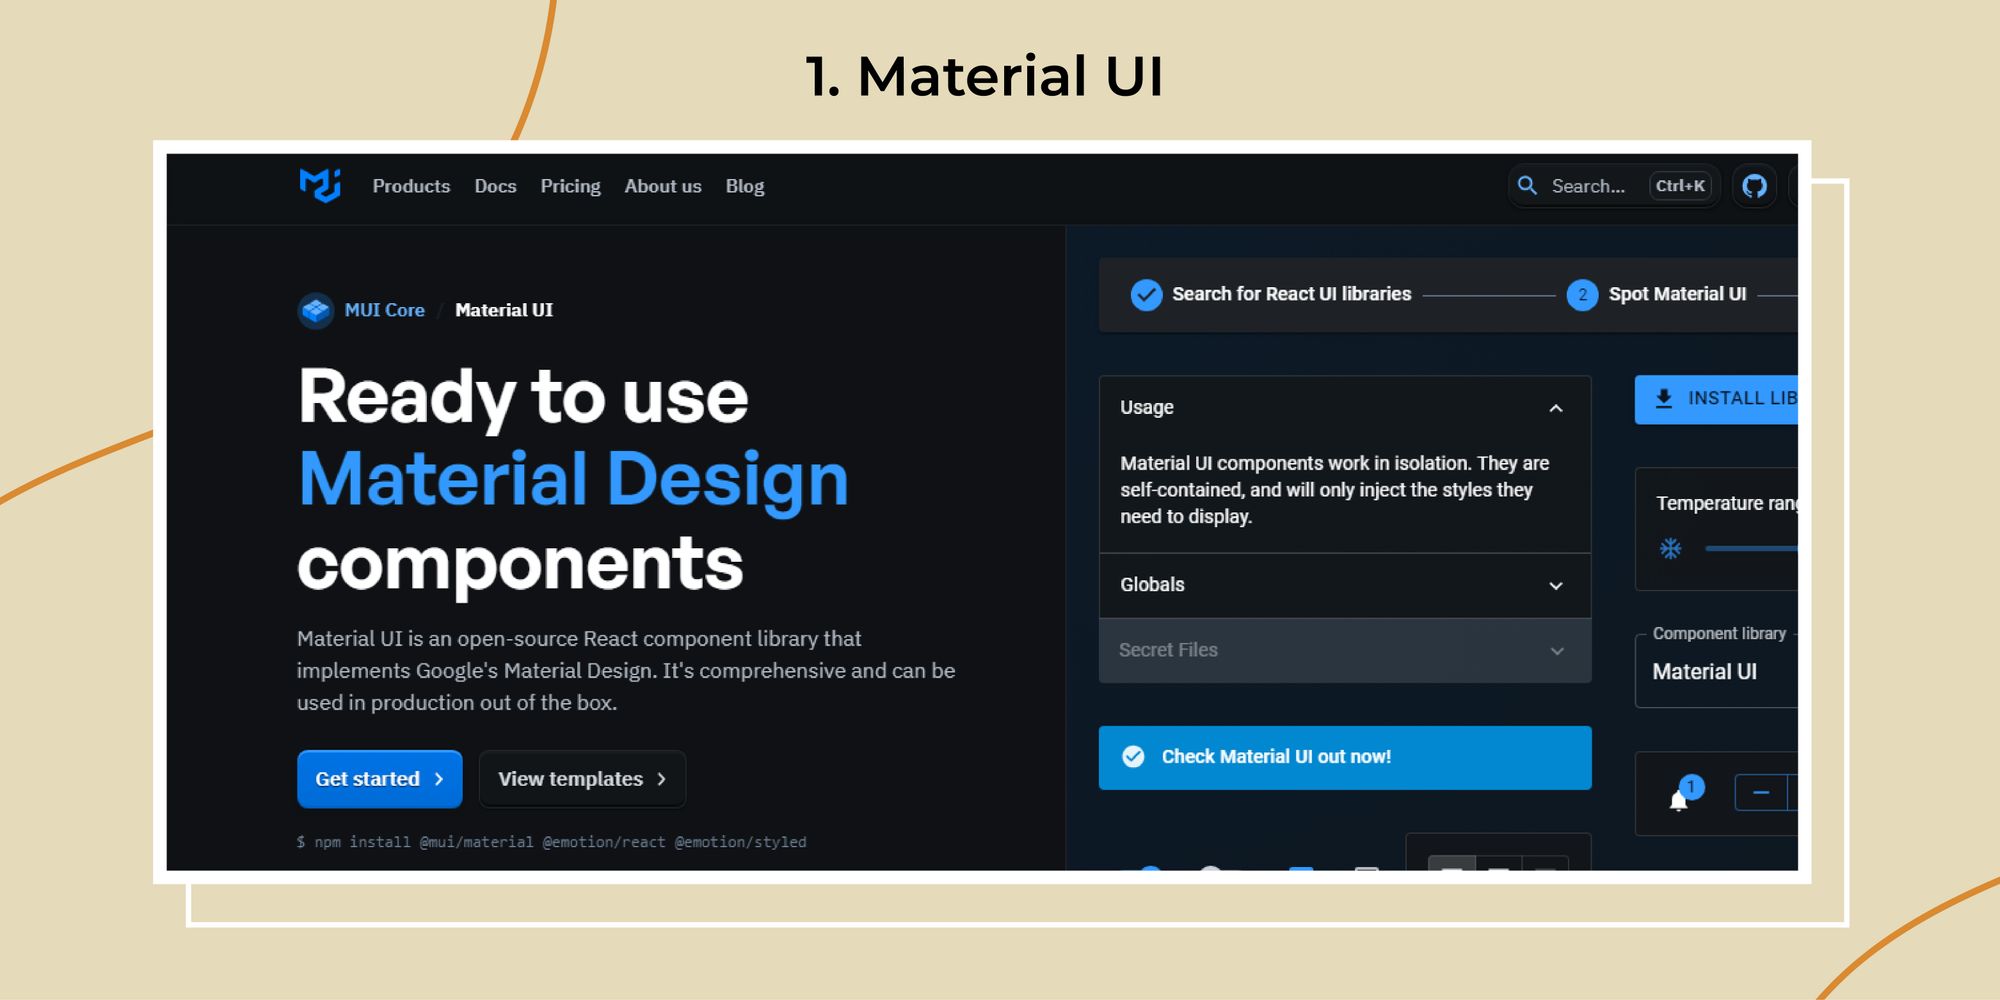Copy the npm install command text
The width and height of the screenshot is (2000, 1000).
pyautogui.click(x=552, y=842)
